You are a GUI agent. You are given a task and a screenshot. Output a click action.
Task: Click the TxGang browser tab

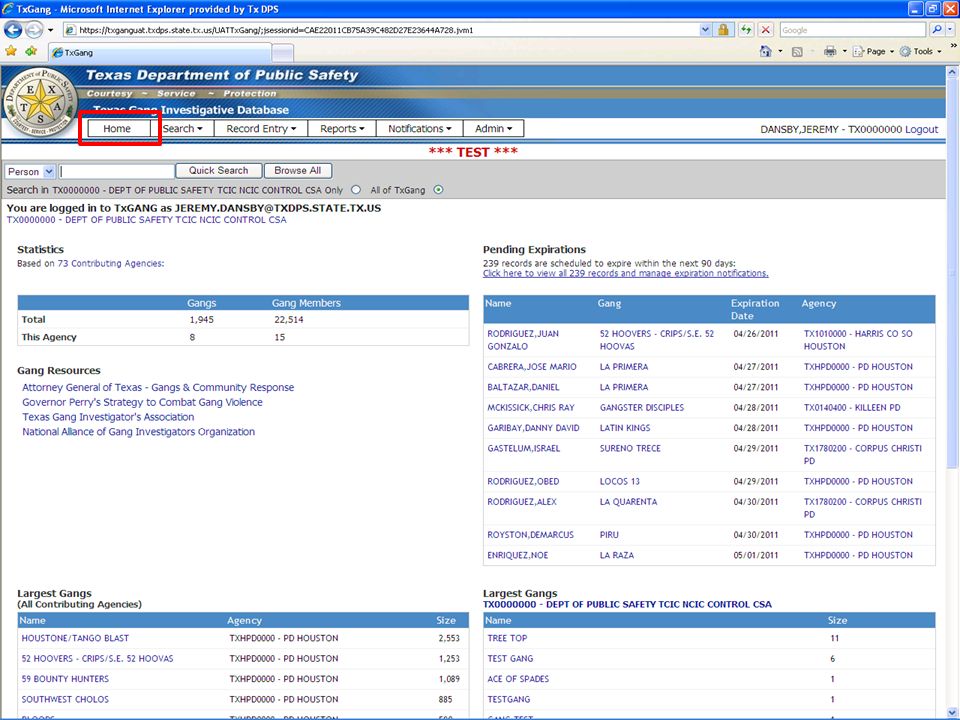pos(159,53)
